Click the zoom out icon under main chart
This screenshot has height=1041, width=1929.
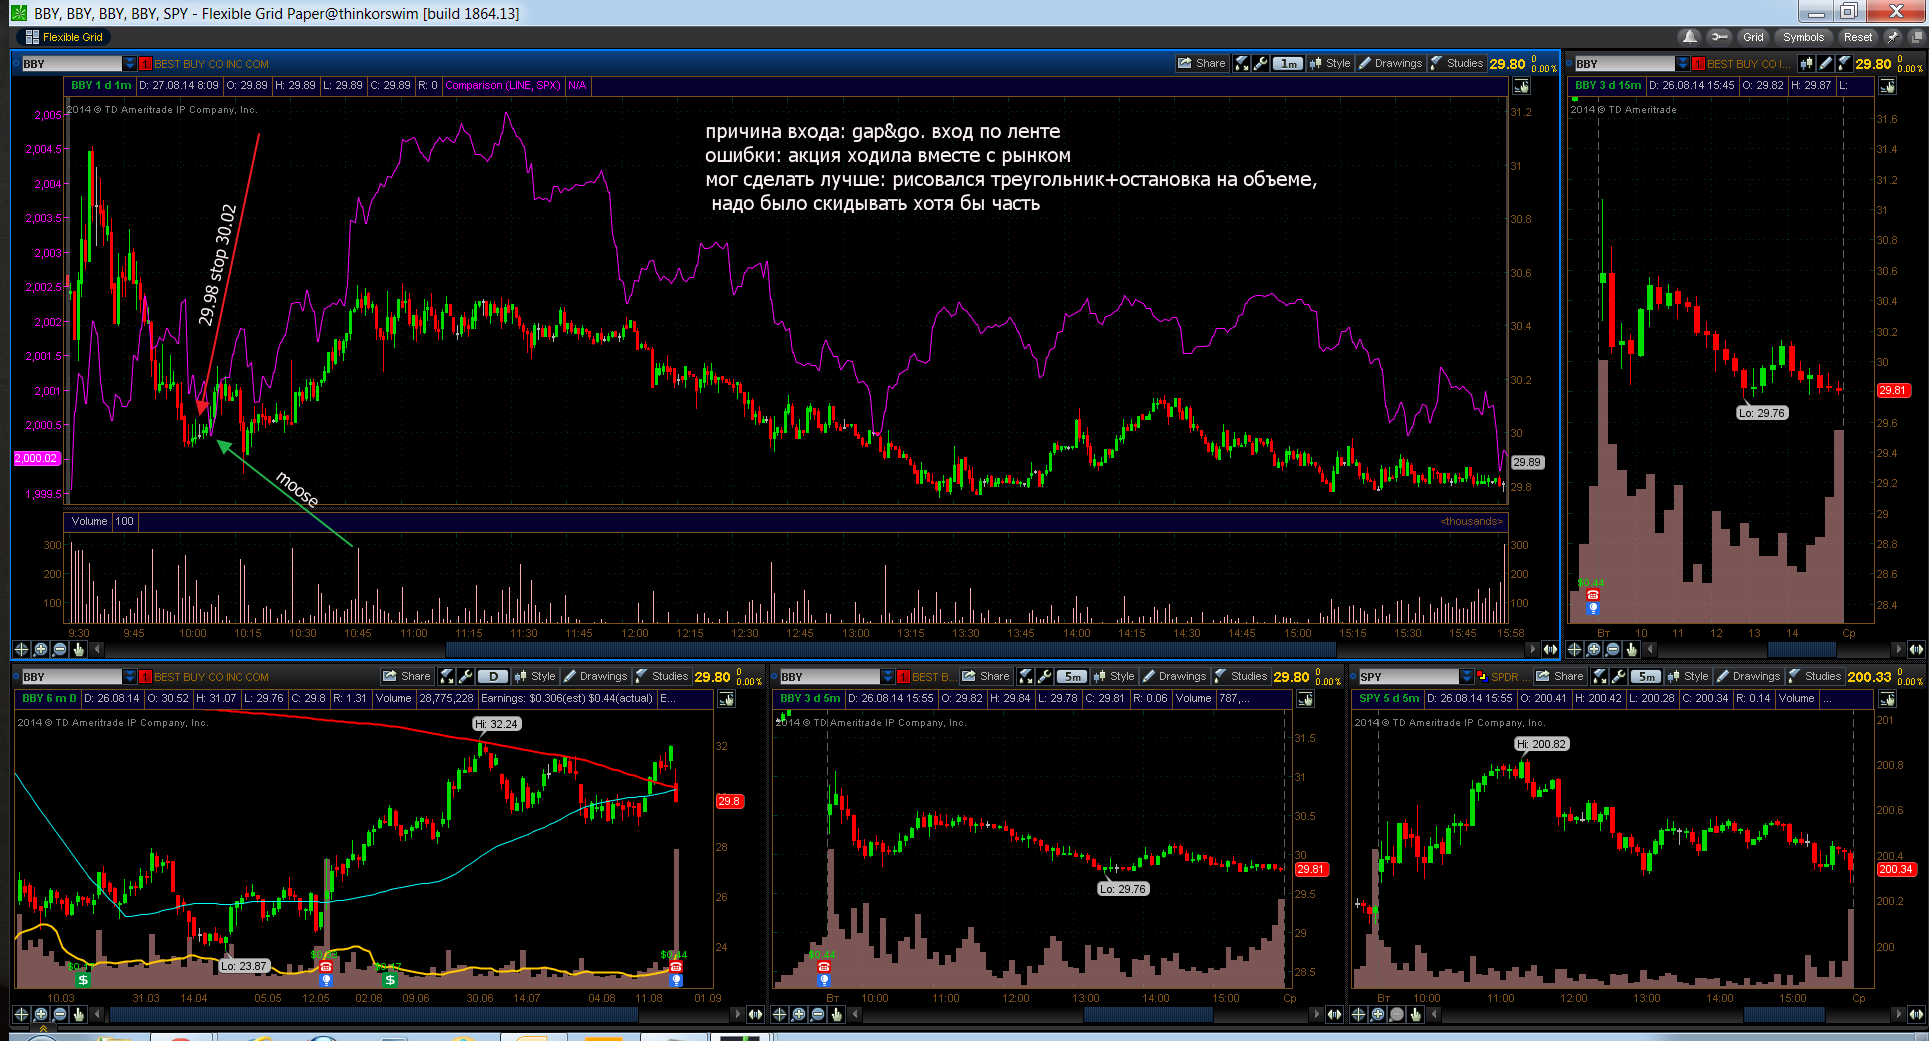pos(60,649)
